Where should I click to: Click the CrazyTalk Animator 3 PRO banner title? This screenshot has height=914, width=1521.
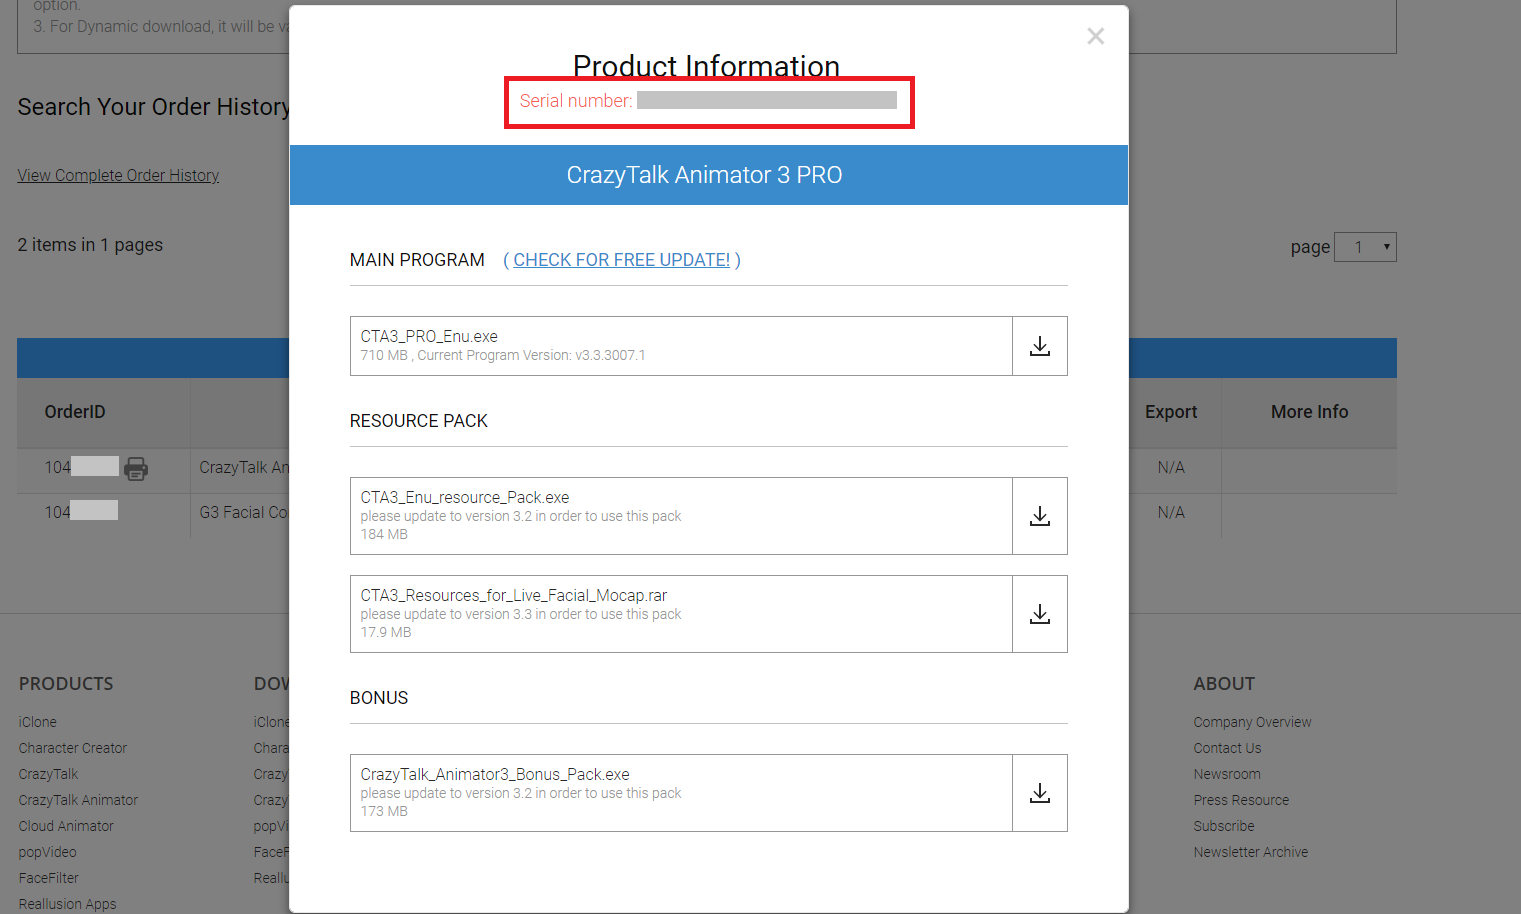point(705,175)
